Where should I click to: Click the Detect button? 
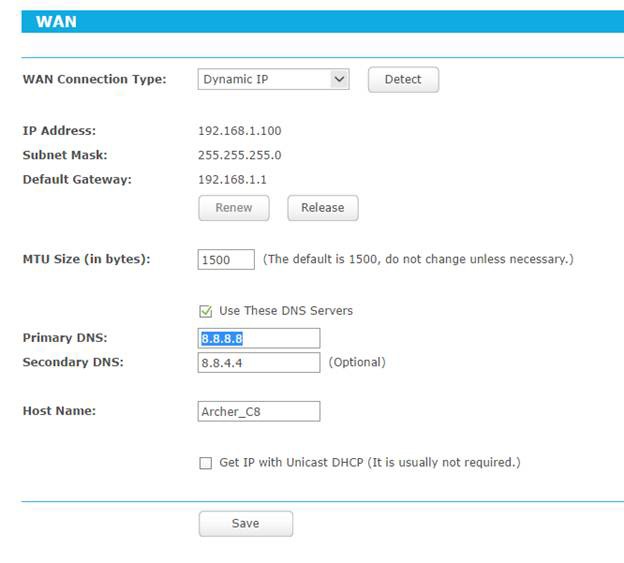[x=403, y=80]
